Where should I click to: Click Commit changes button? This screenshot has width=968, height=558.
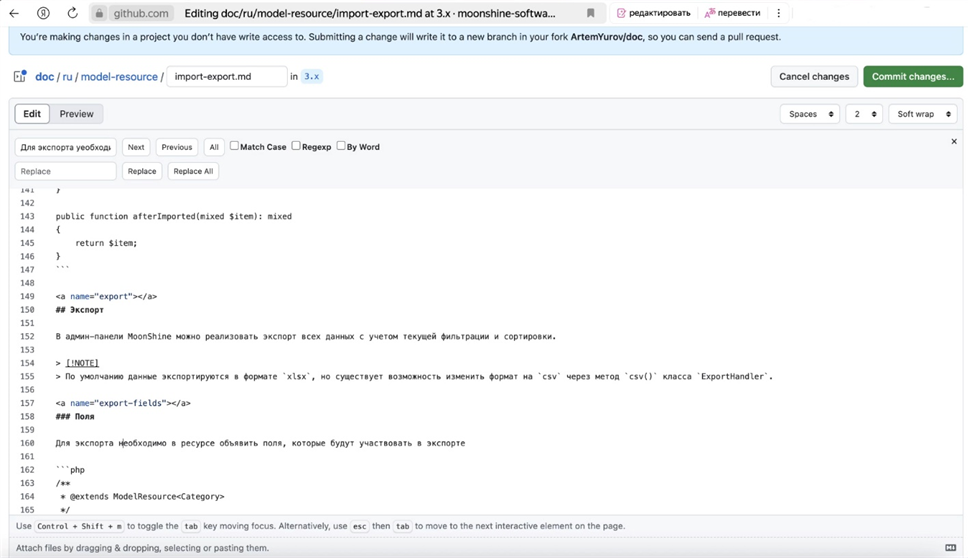pos(912,77)
